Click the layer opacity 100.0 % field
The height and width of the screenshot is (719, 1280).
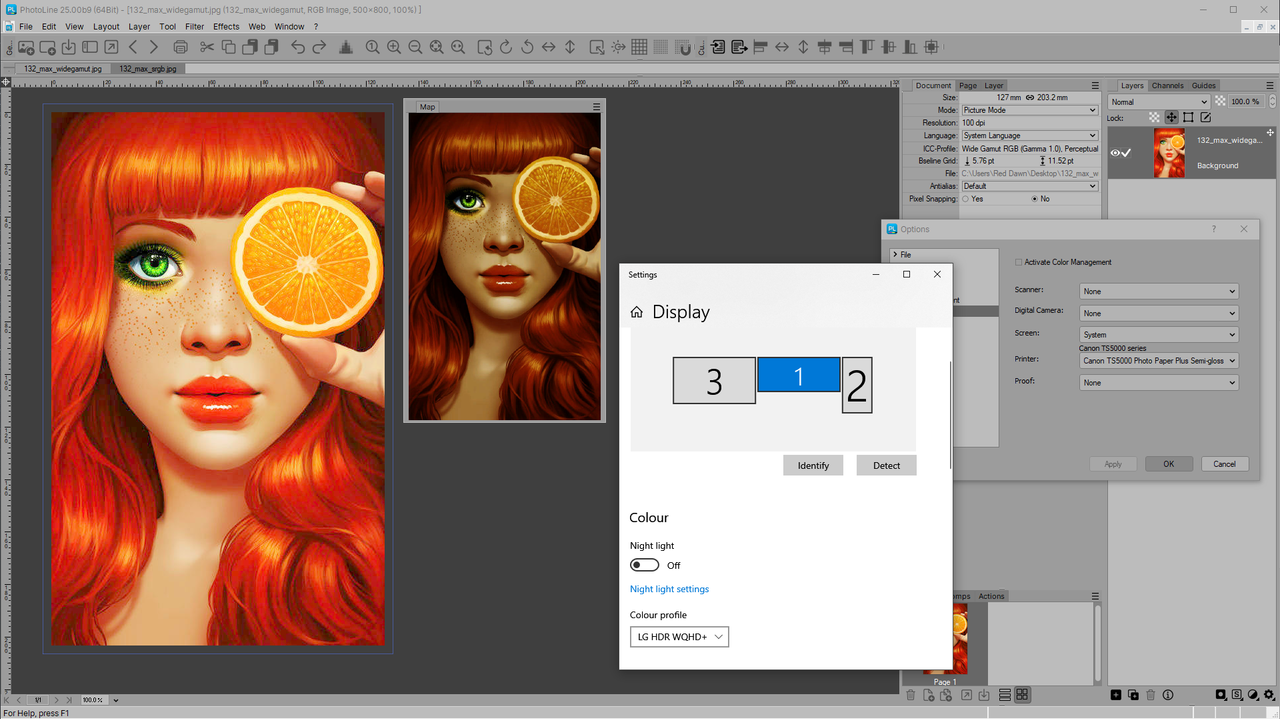pos(1245,101)
